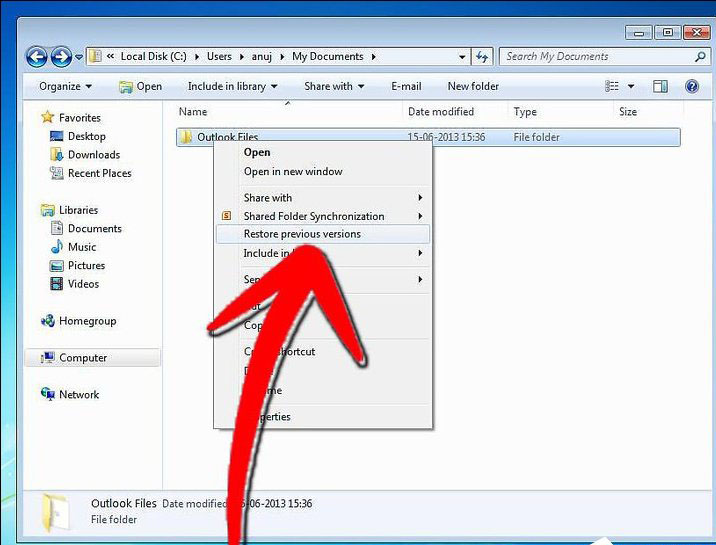The image size is (716, 545).
Task: Click the Homegroup icon
Action: 47,320
